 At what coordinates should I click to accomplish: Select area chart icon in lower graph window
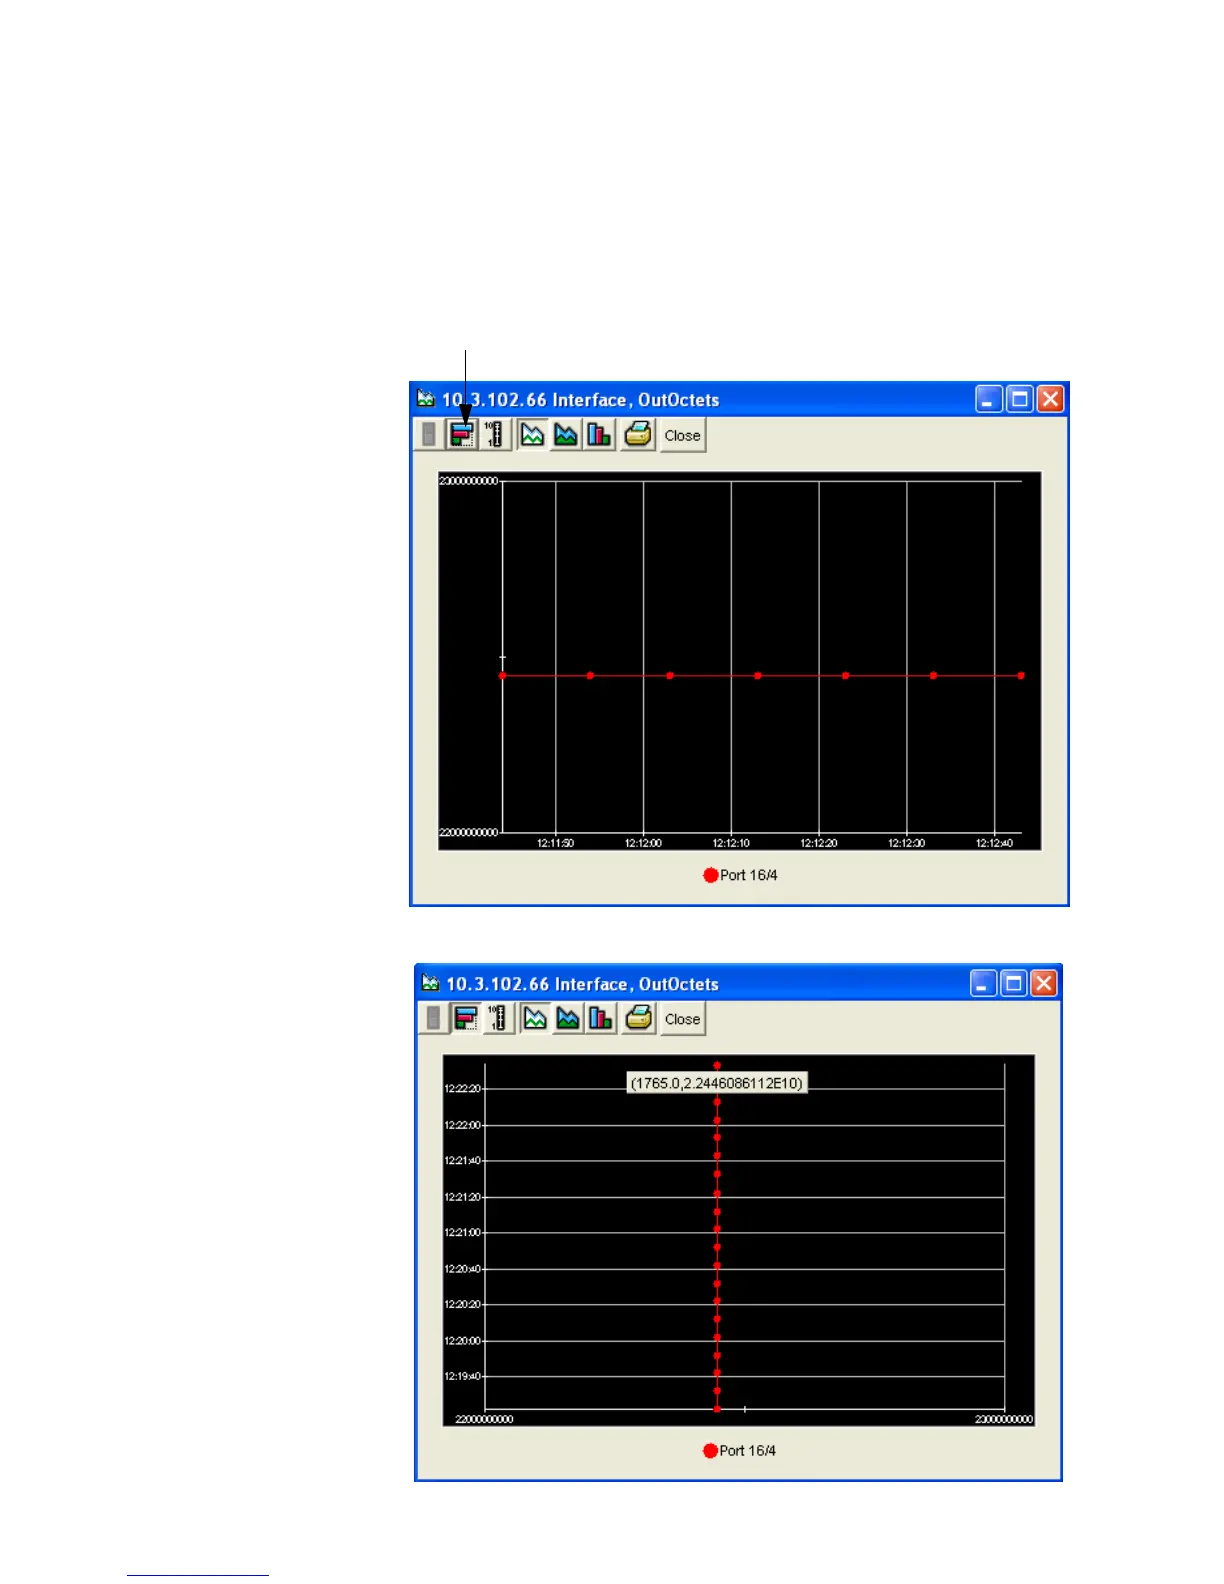568,1019
